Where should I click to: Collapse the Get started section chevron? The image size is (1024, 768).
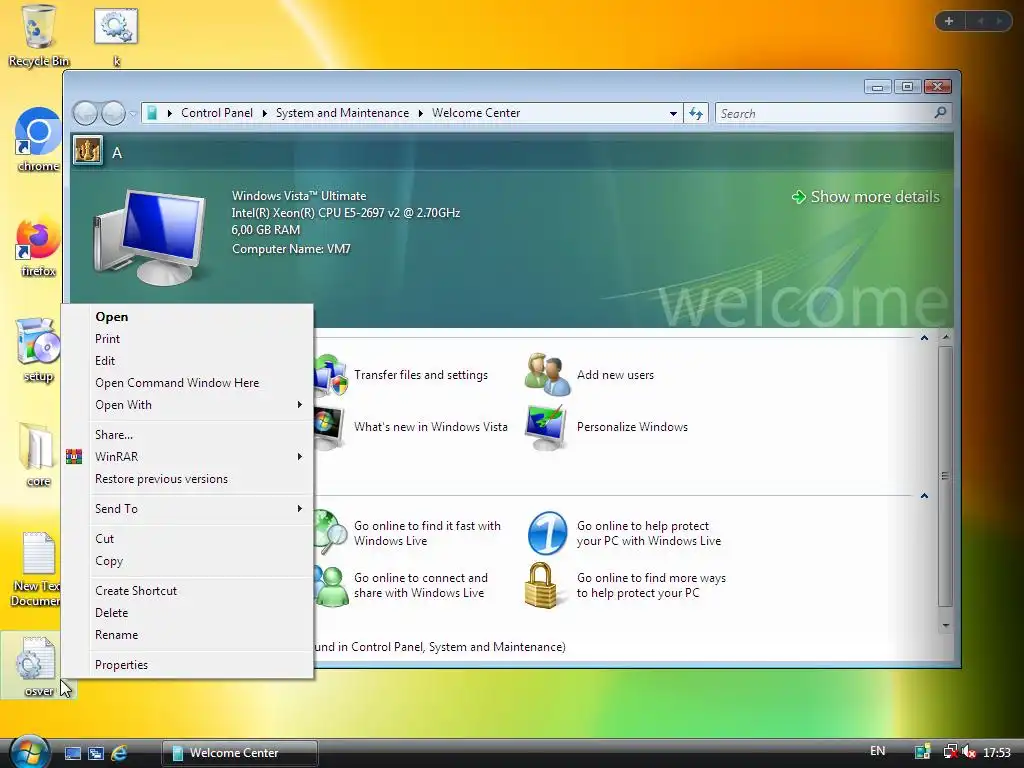(x=924, y=338)
